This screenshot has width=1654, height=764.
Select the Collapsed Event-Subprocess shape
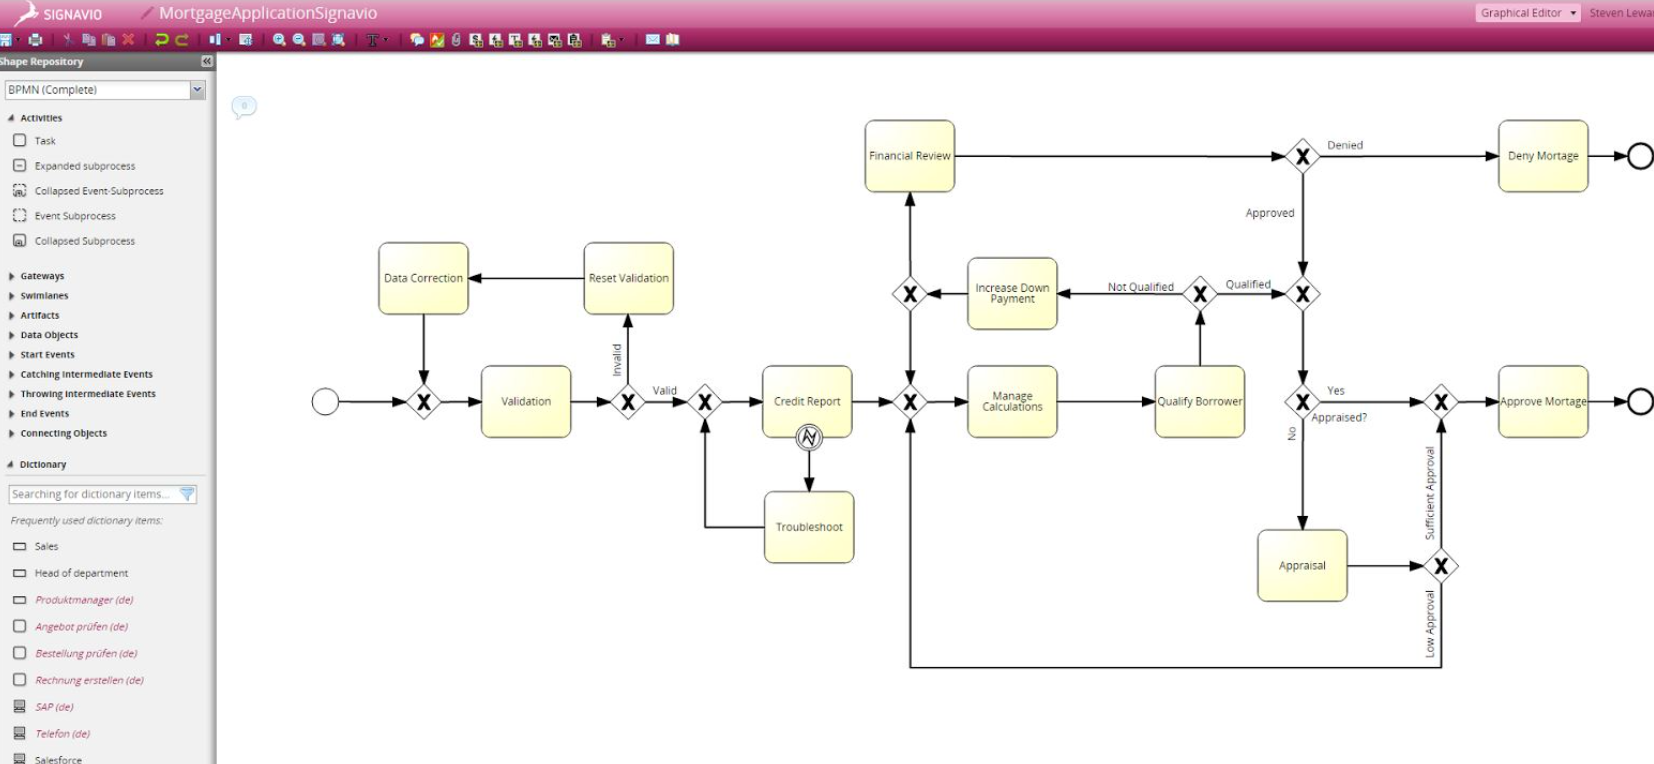coord(89,191)
